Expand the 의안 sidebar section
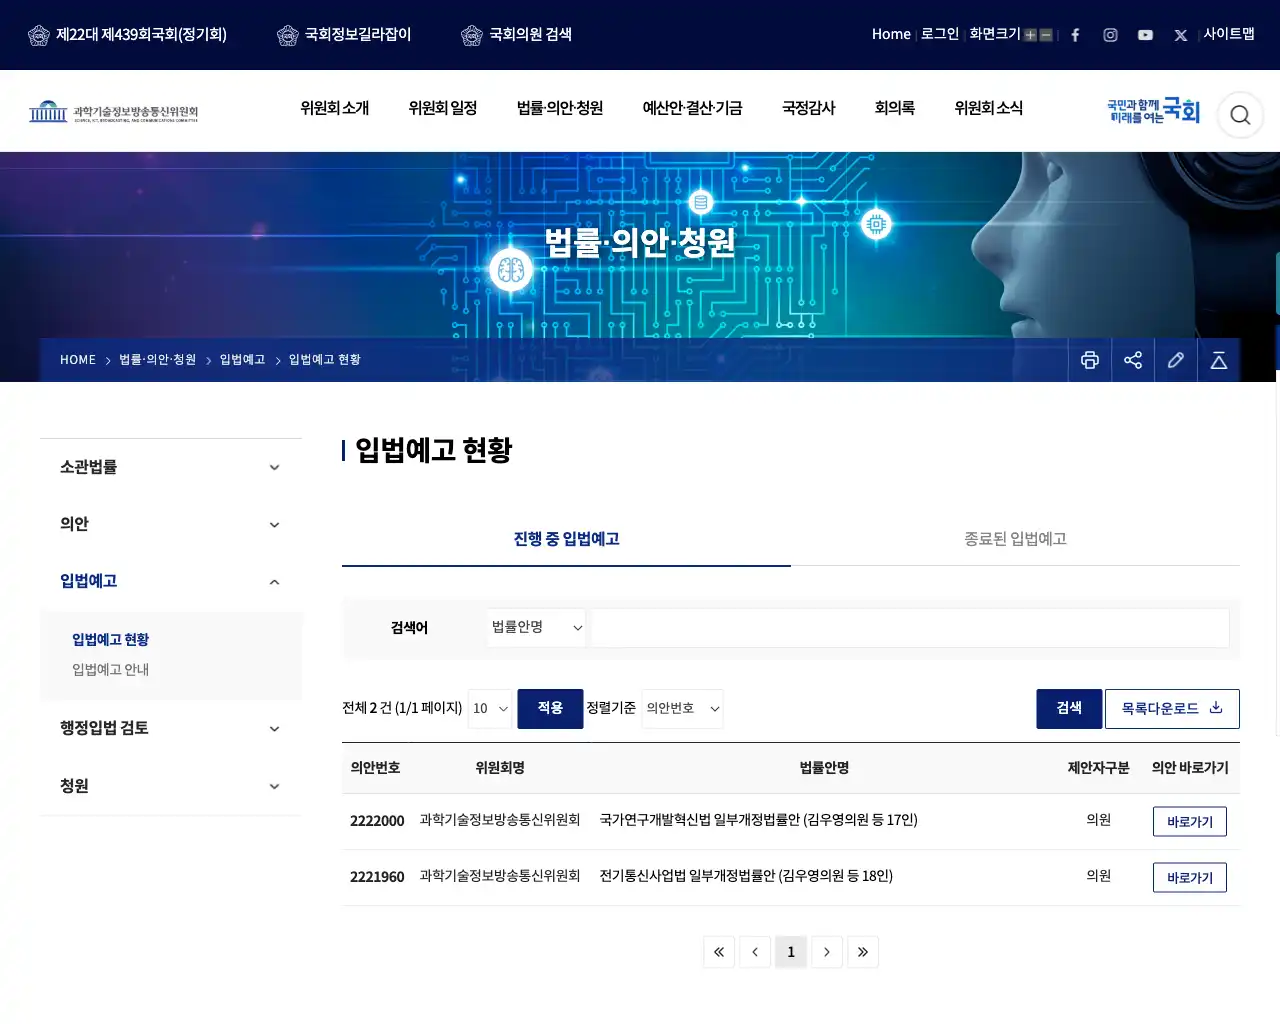The image size is (1280, 1024). (x=171, y=524)
